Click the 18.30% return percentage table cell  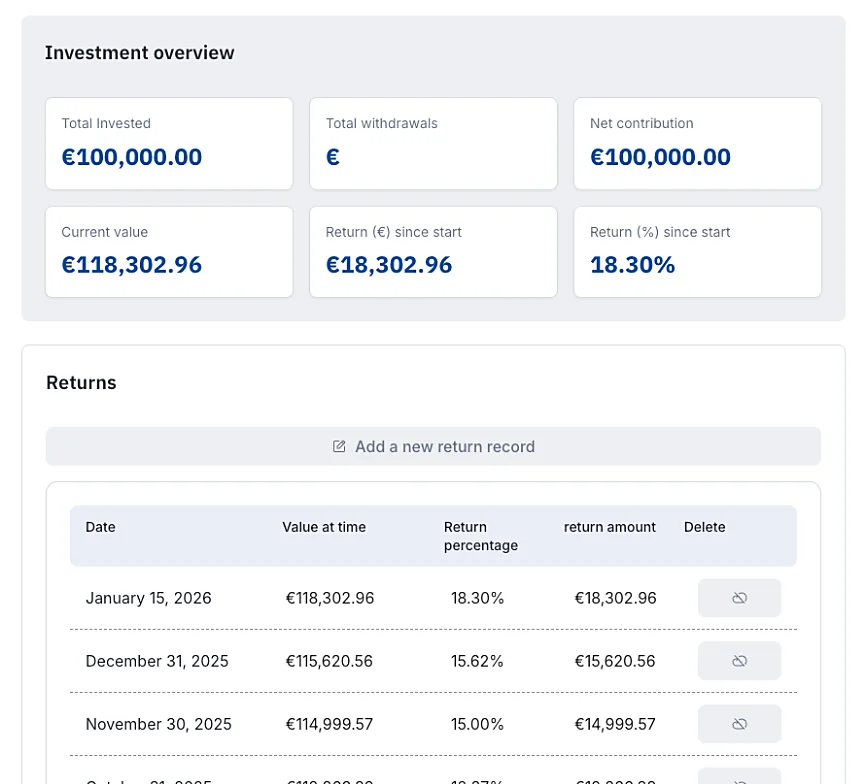point(477,598)
